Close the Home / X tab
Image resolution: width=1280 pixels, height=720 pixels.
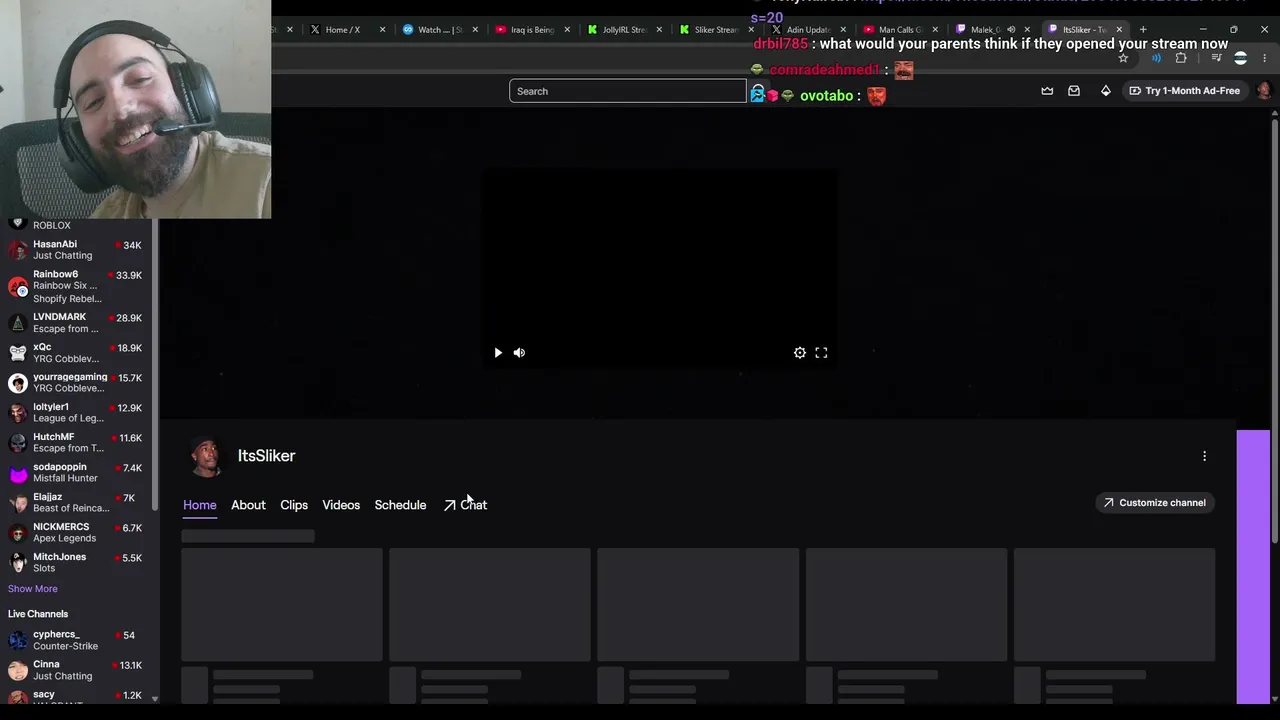(x=382, y=30)
